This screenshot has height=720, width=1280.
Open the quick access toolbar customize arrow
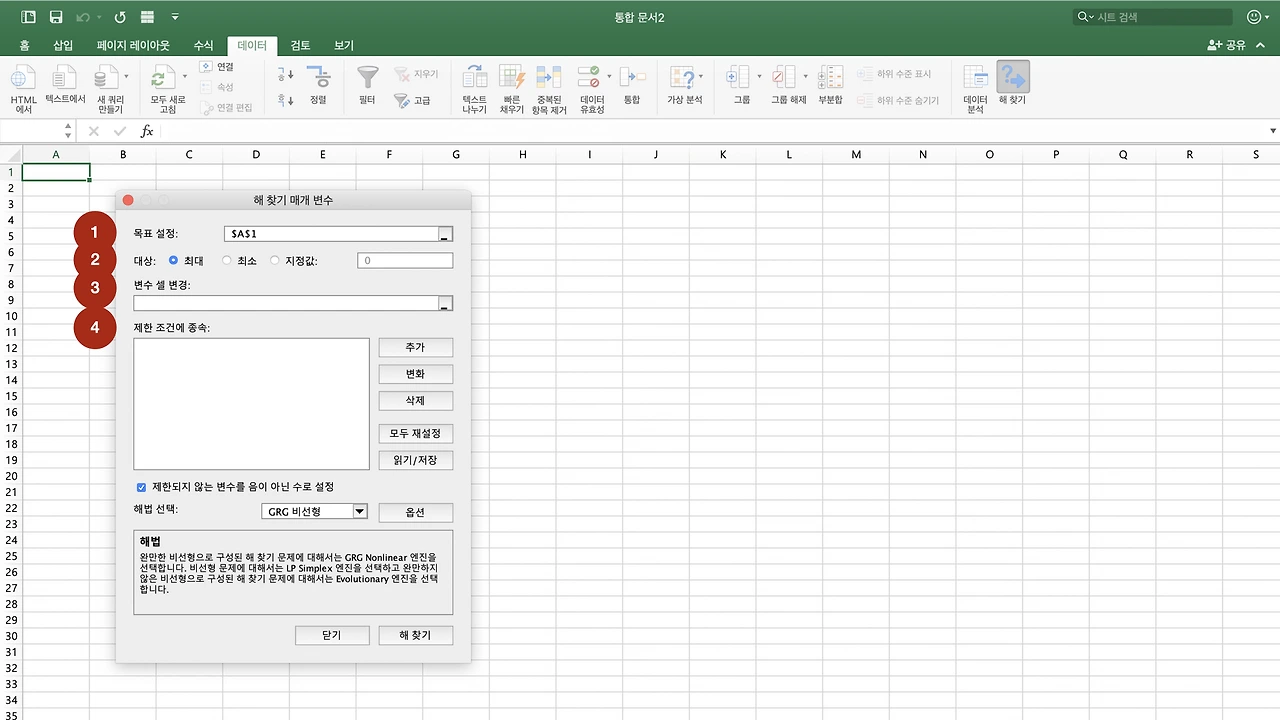click(x=176, y=17)
